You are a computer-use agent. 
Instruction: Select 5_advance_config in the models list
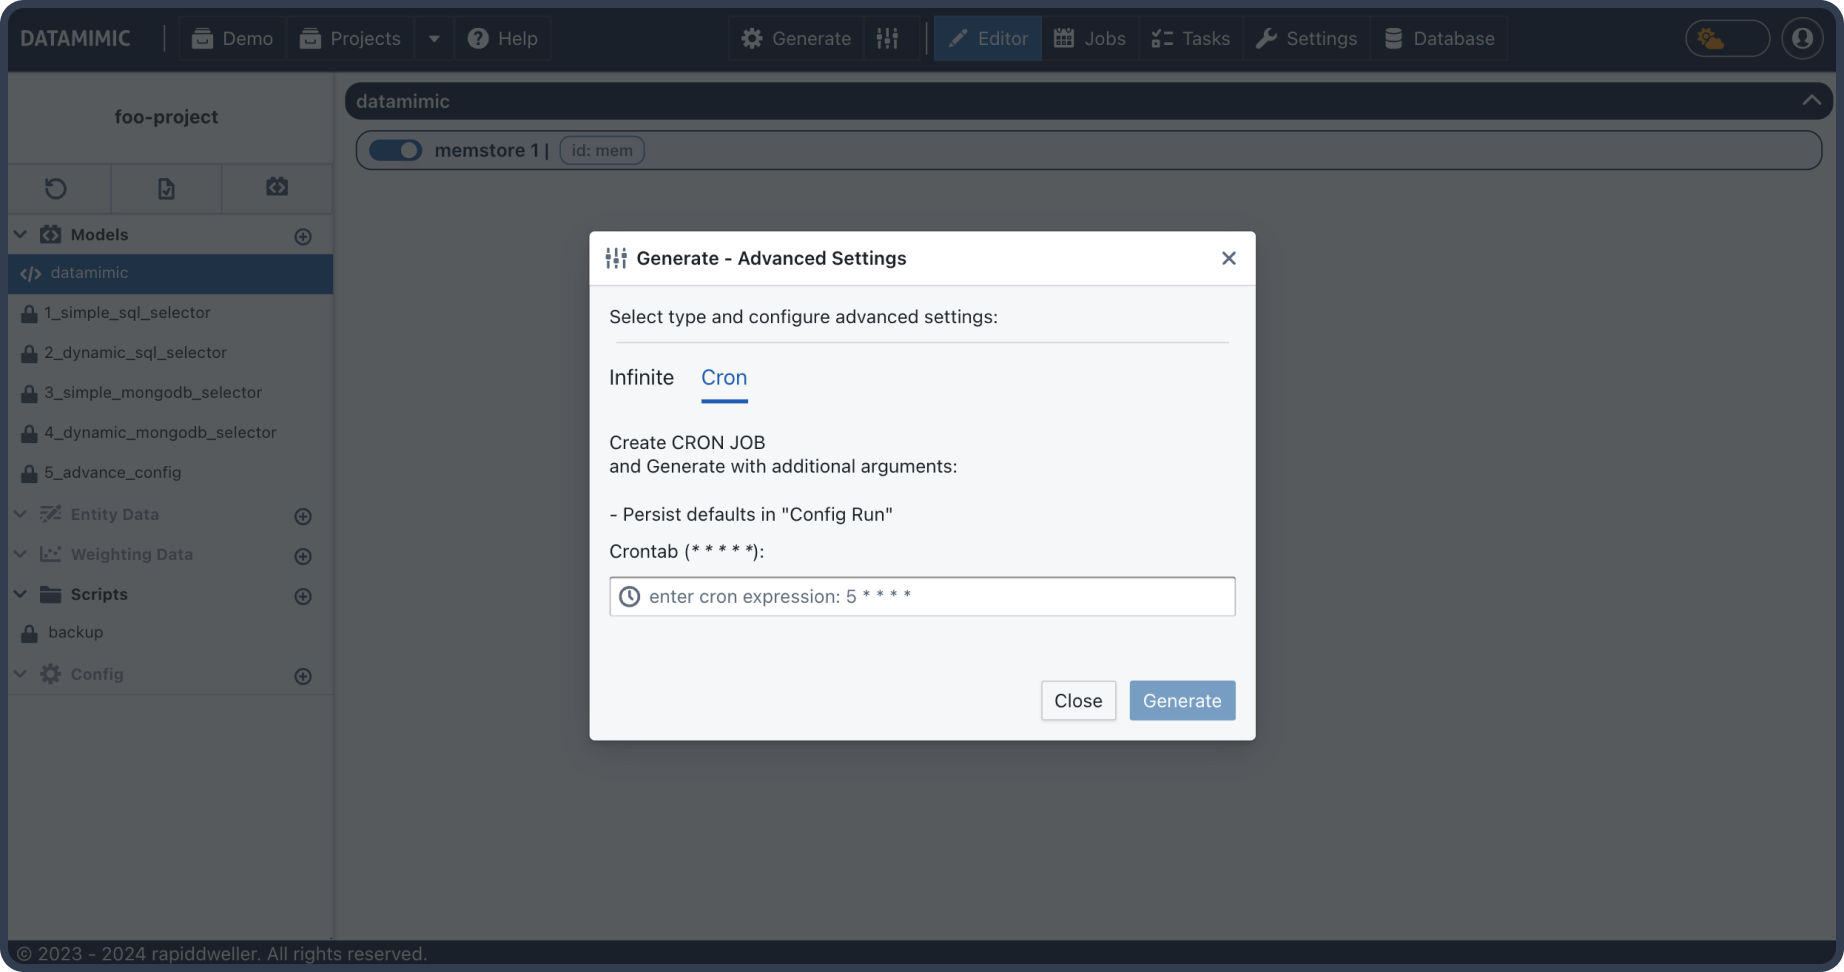click(112, 472)
